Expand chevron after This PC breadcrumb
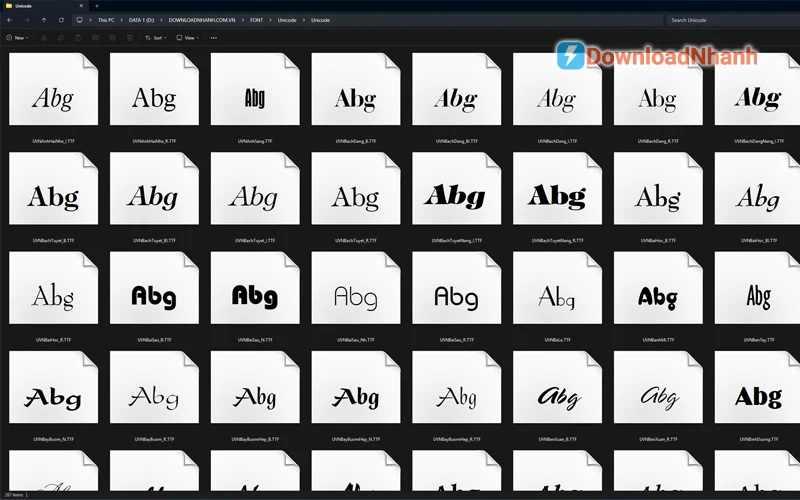 click(121, 20)
